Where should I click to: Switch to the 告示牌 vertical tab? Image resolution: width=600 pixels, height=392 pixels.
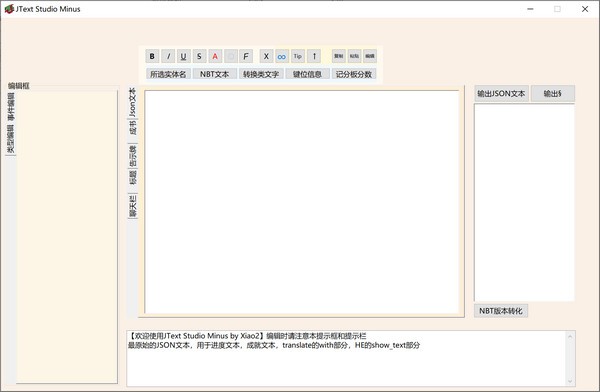tap(132, 156)
